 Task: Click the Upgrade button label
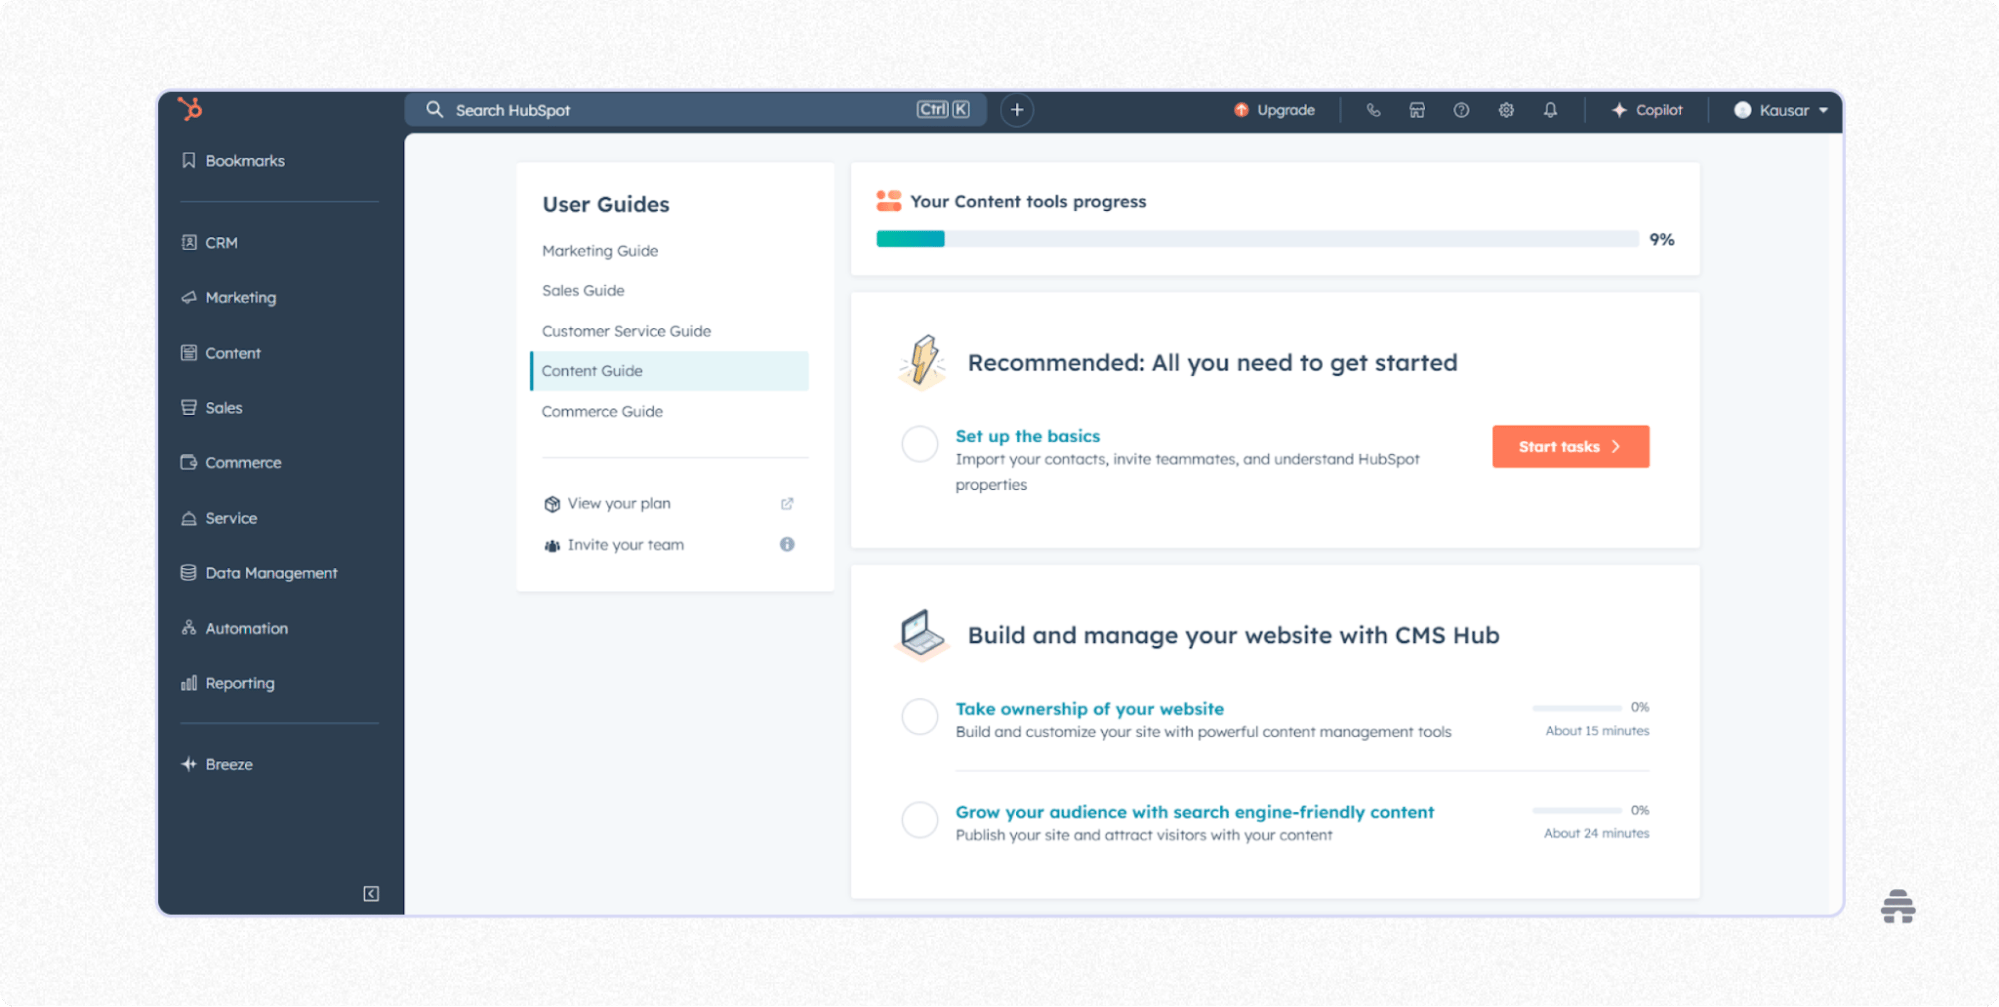click(x=1285, y=110)
